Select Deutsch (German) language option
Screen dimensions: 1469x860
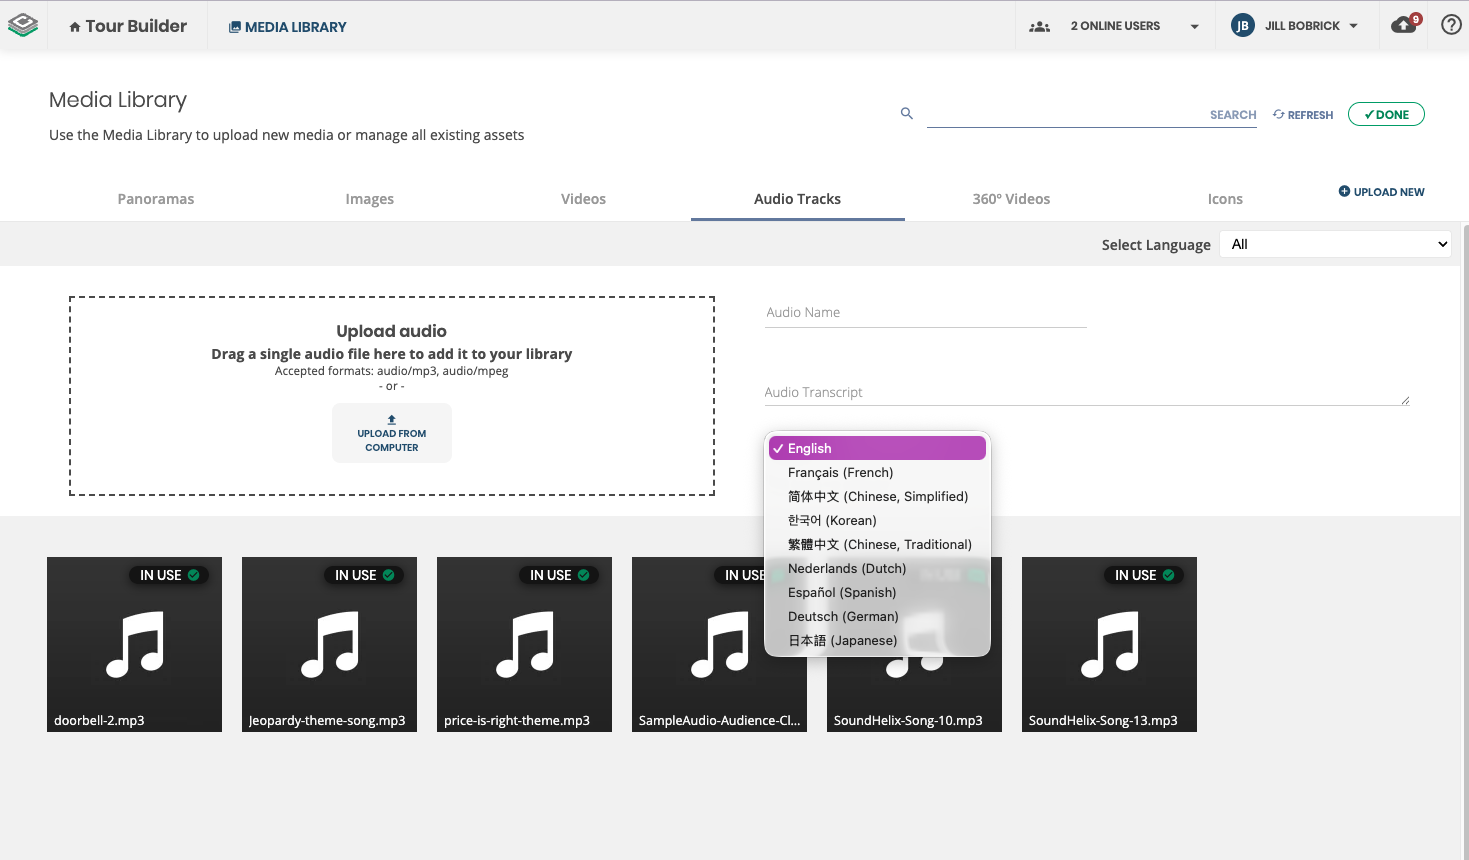coord(843,617)
